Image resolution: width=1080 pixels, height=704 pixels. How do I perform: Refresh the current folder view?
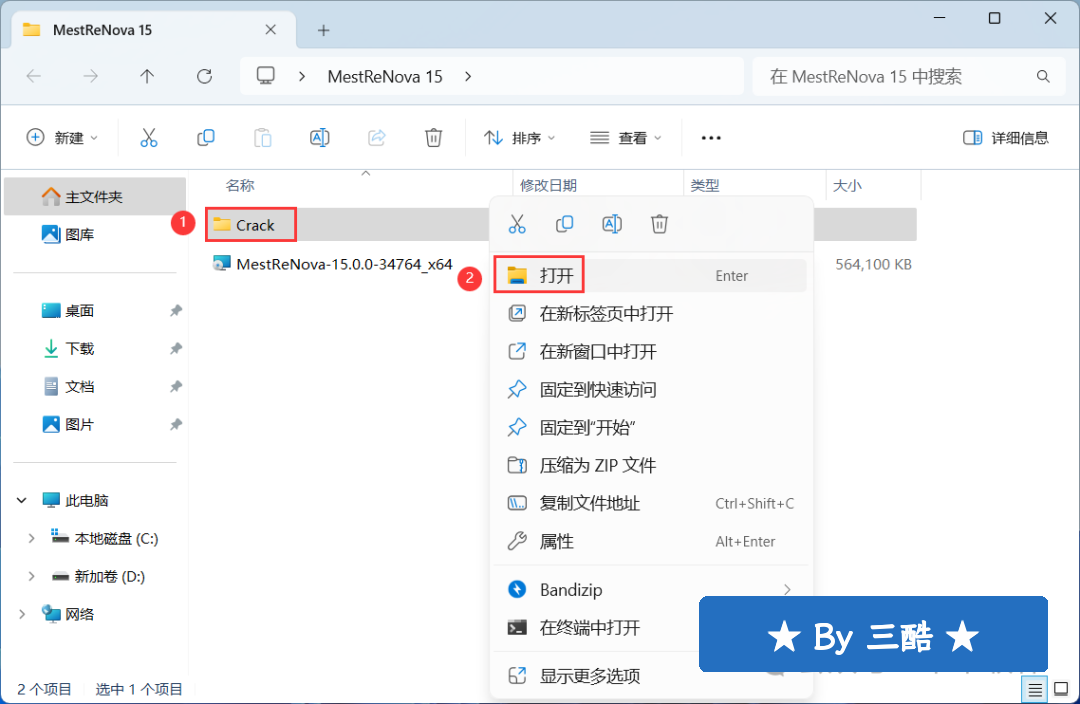pos(204,76)
